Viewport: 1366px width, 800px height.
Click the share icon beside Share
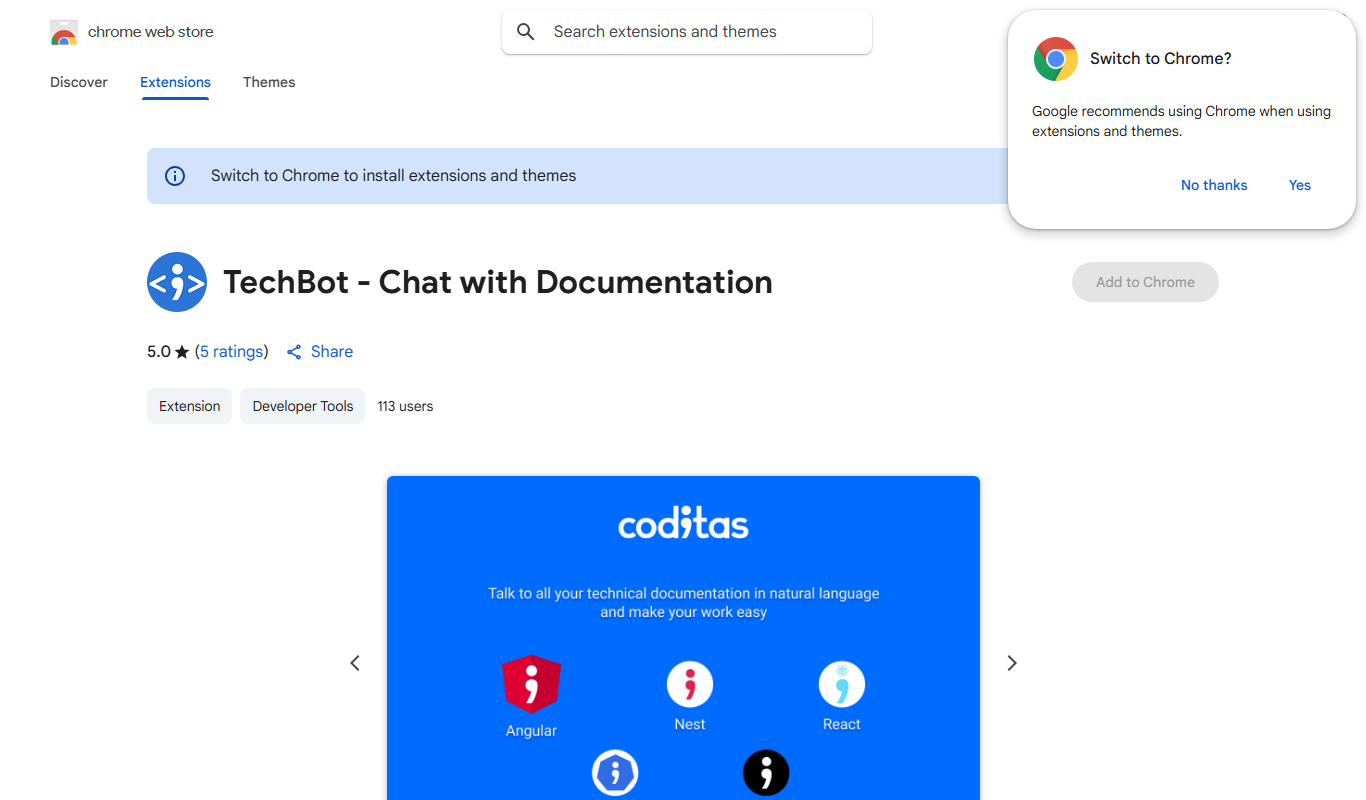[294, 352]
